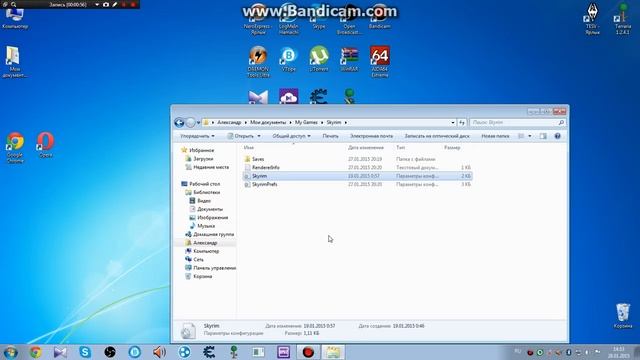This screenshot has width=640, height=360.
Task: Launch Chrome from the taskbar
Action: tap(36, 352)
